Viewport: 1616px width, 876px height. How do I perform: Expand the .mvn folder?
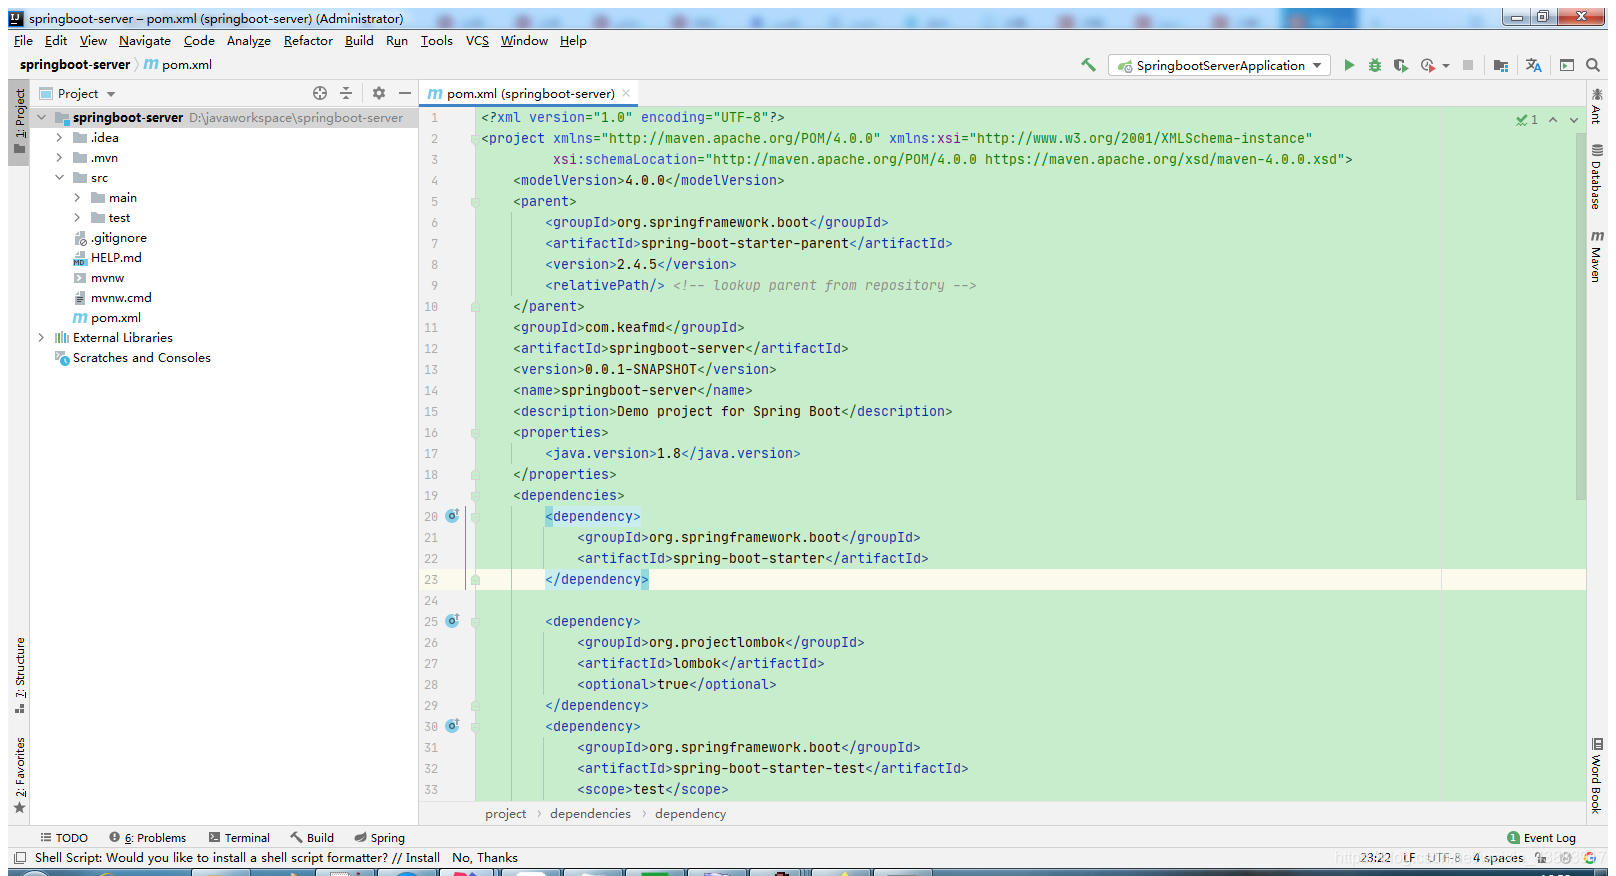click(x=59, y=158)
